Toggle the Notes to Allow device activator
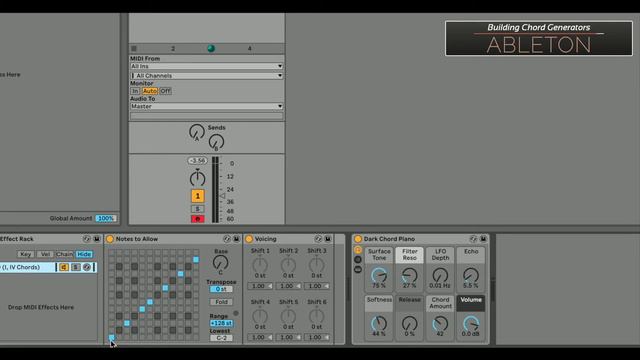Viewport: 640px width, 360px height. coord(110,239)
